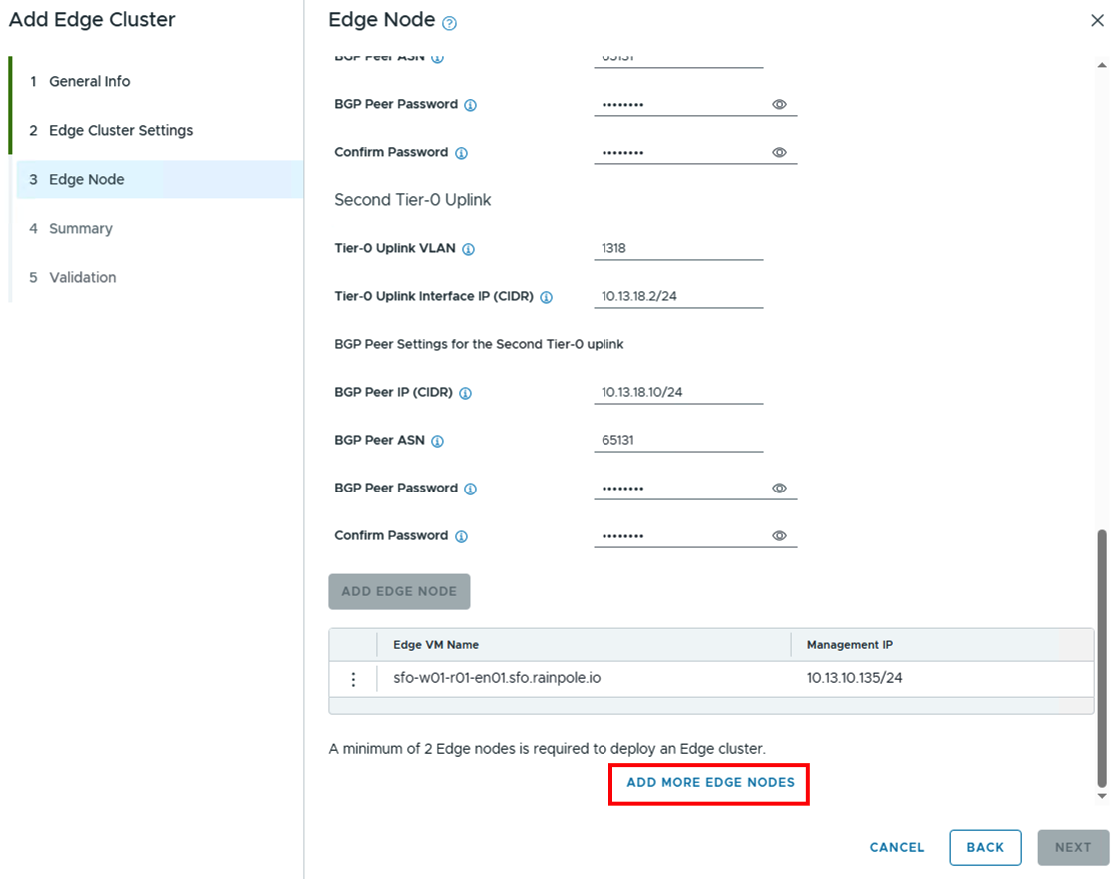The image size is (1117, 879).
Task: Click info icon beside first uplink BGP Peer Password
Action: pos(470,105)
